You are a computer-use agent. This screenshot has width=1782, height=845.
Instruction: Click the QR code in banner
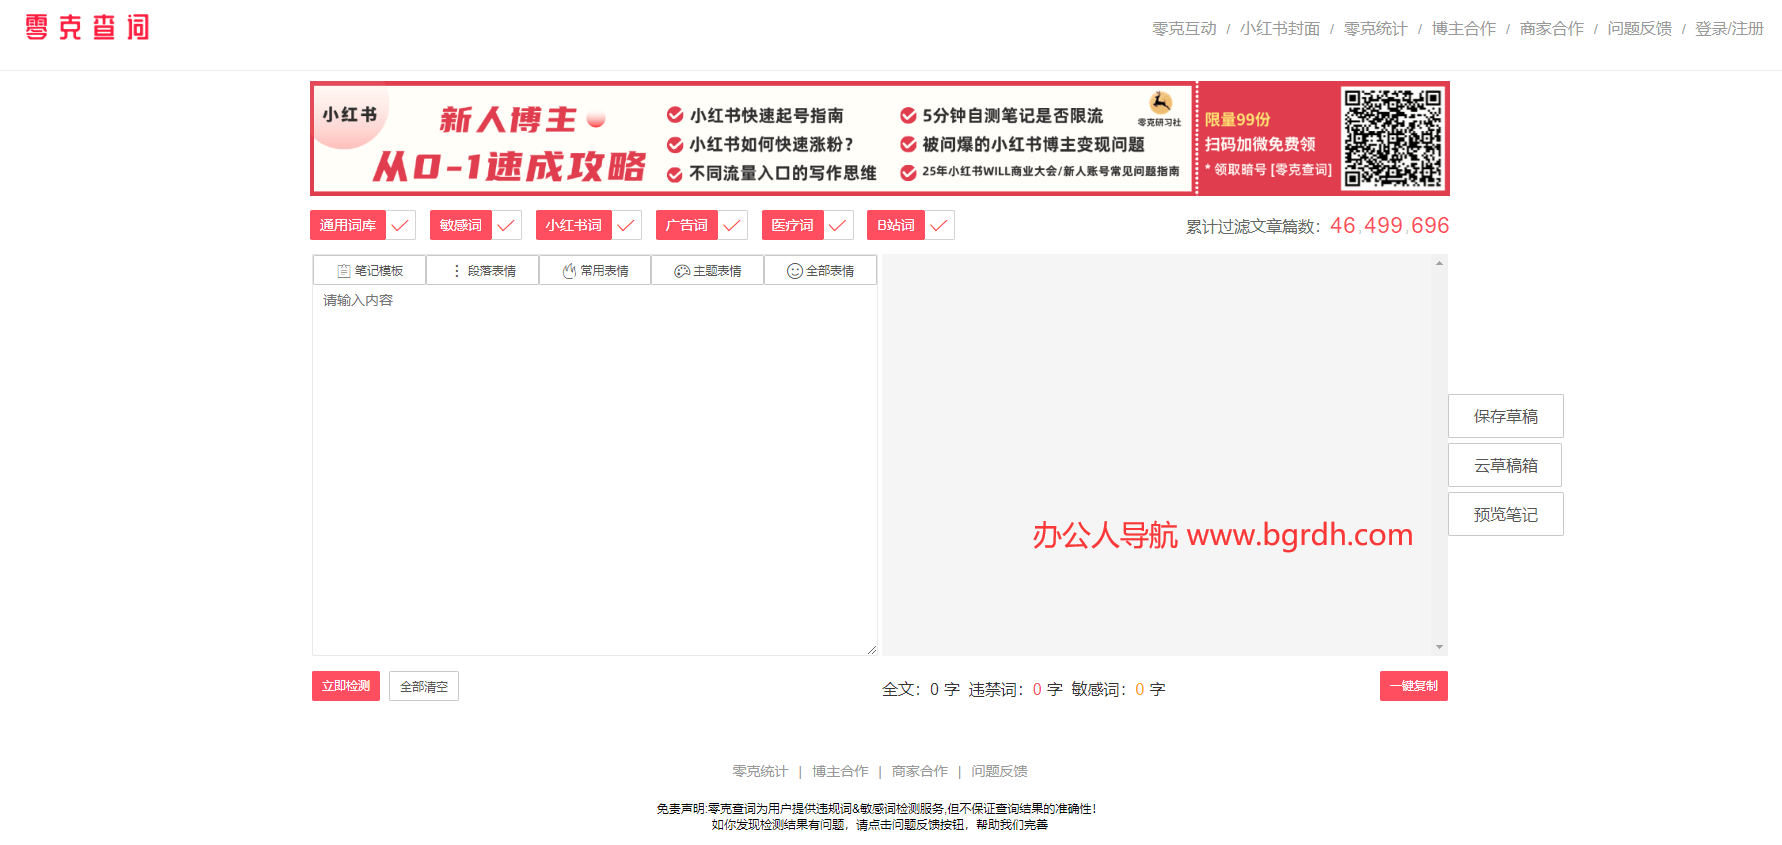(1393, 138)
